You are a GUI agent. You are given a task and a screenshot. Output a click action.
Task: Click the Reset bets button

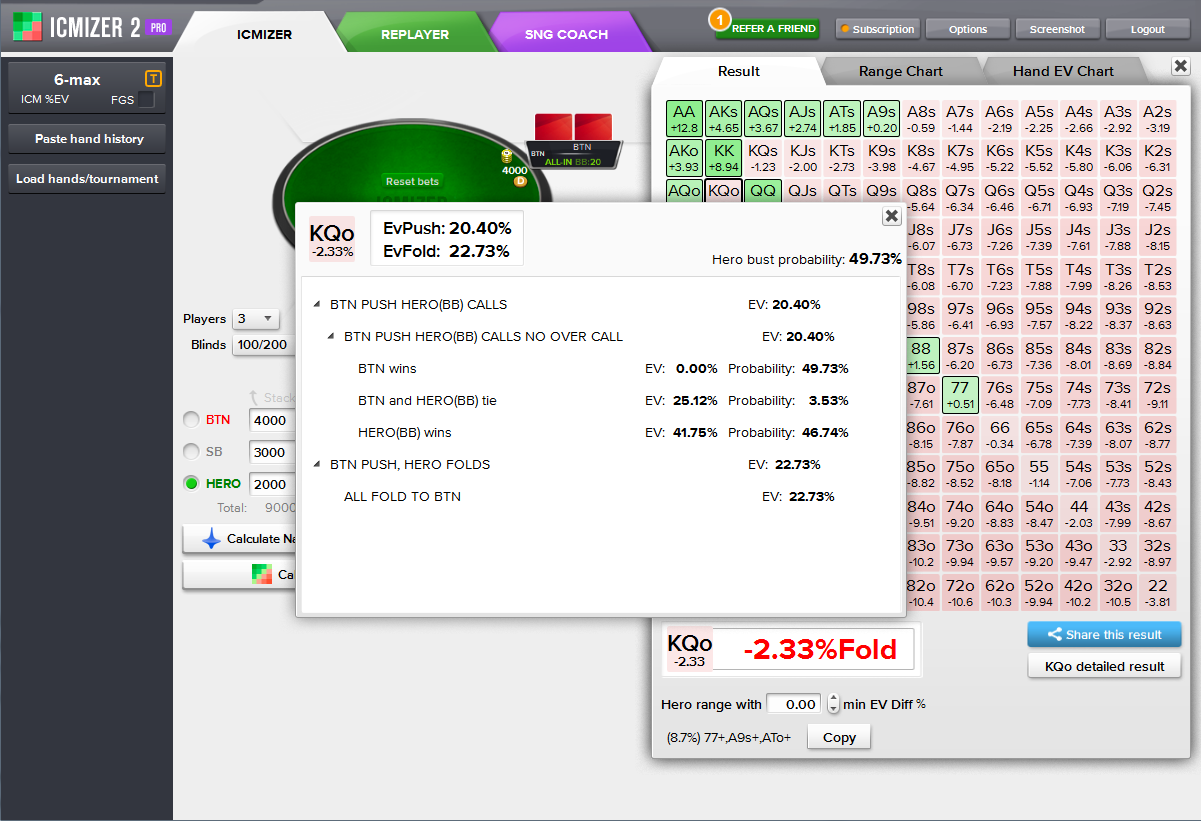[x=412, y=181]
